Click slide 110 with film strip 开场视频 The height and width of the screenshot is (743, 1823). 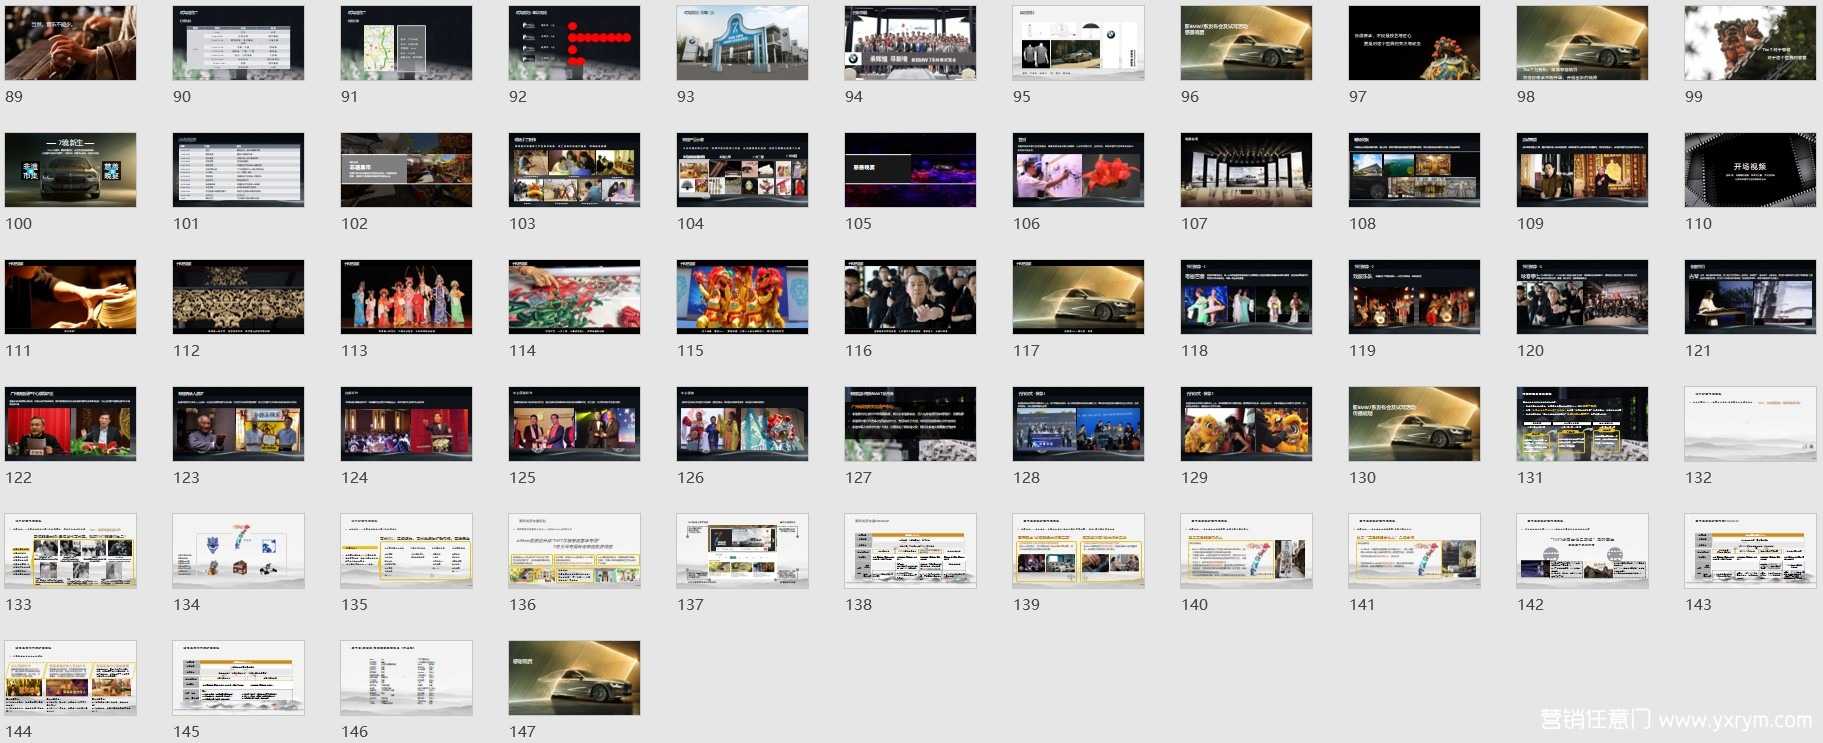[x=1750, y=170]
